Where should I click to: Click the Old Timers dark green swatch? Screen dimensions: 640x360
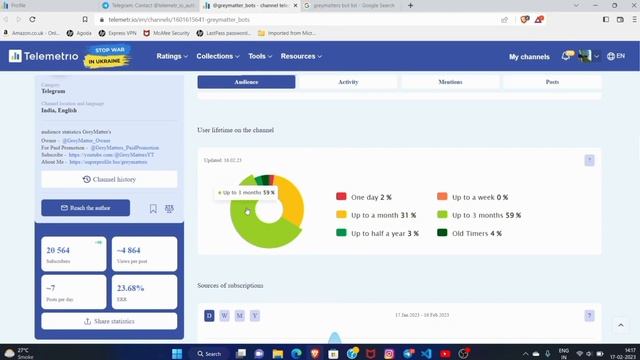(x=442, y=233)
